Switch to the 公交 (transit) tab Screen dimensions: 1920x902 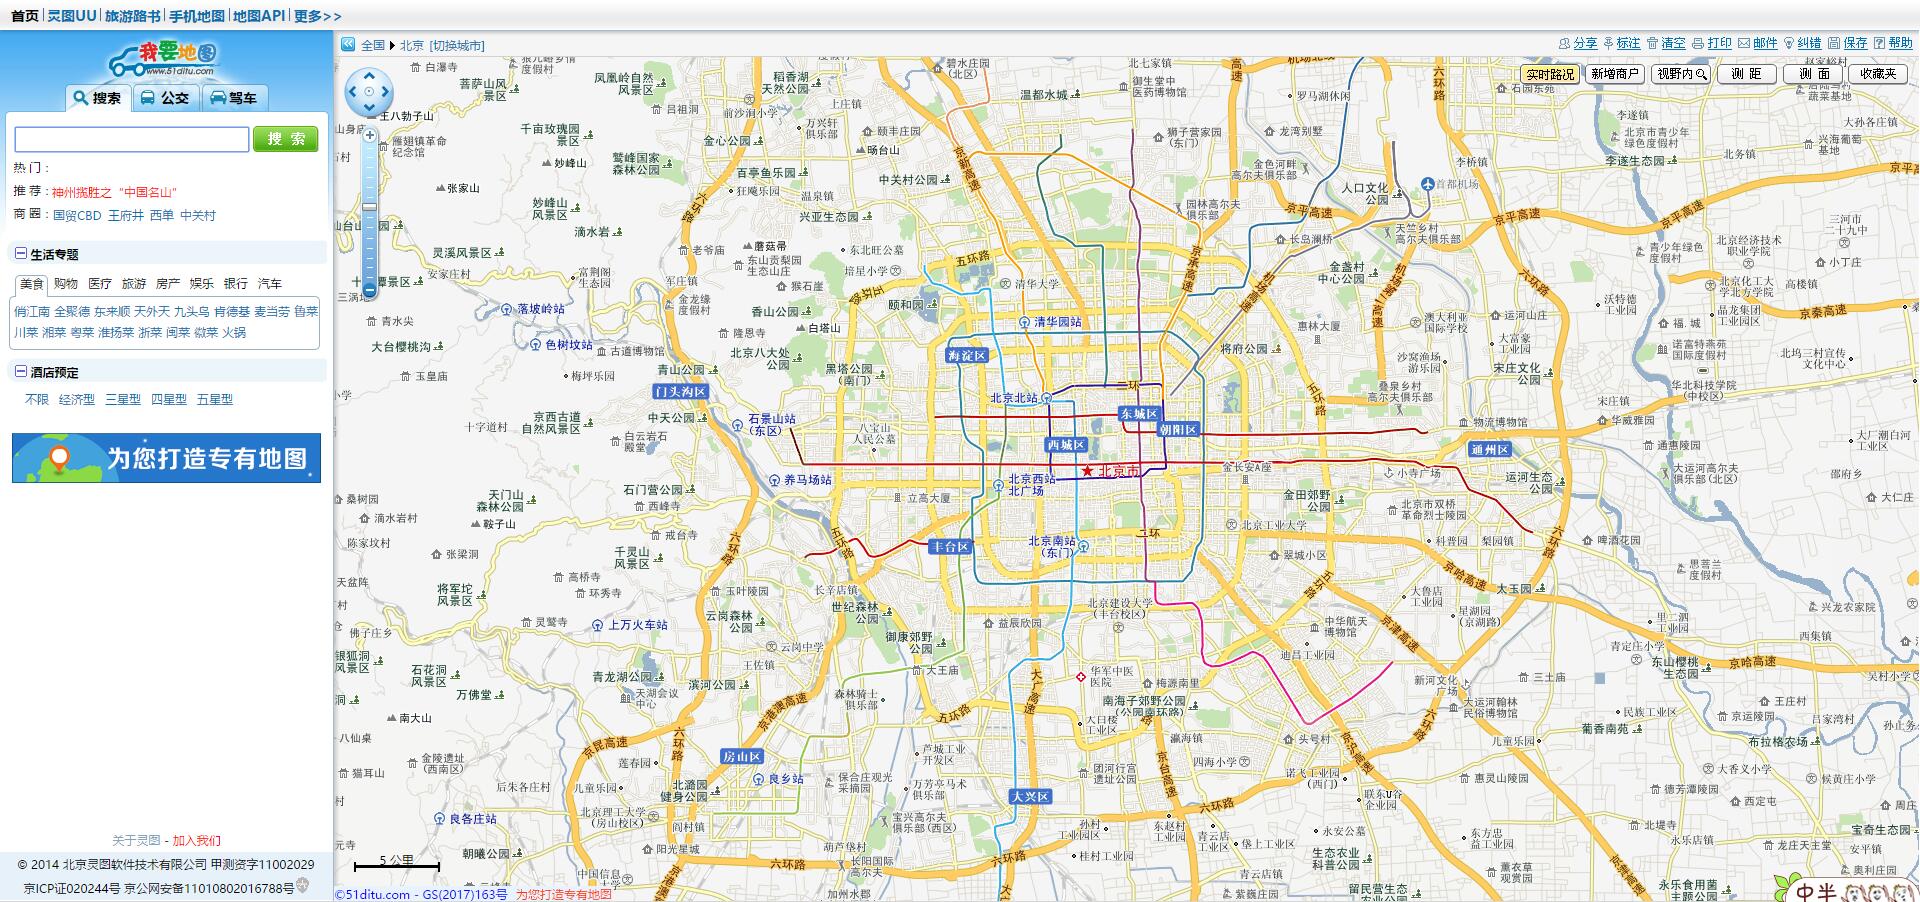166,98
